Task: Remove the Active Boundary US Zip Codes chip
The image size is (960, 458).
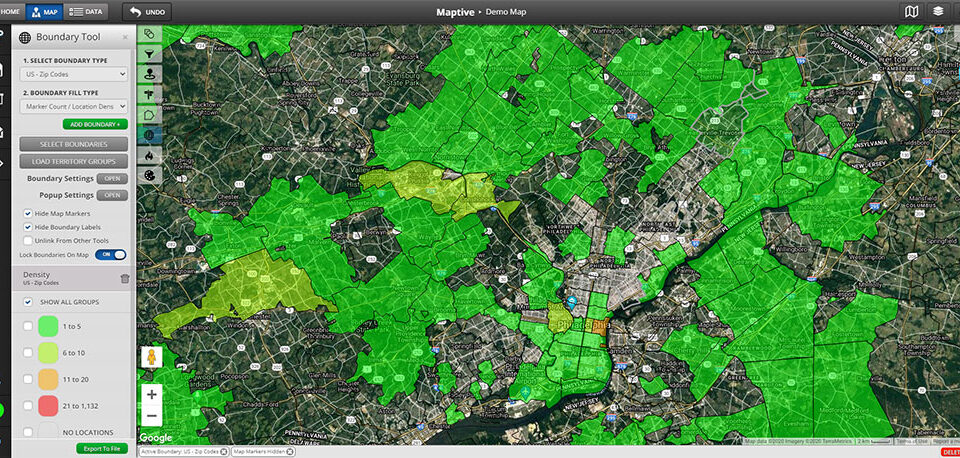Action: tap(223, 451)
